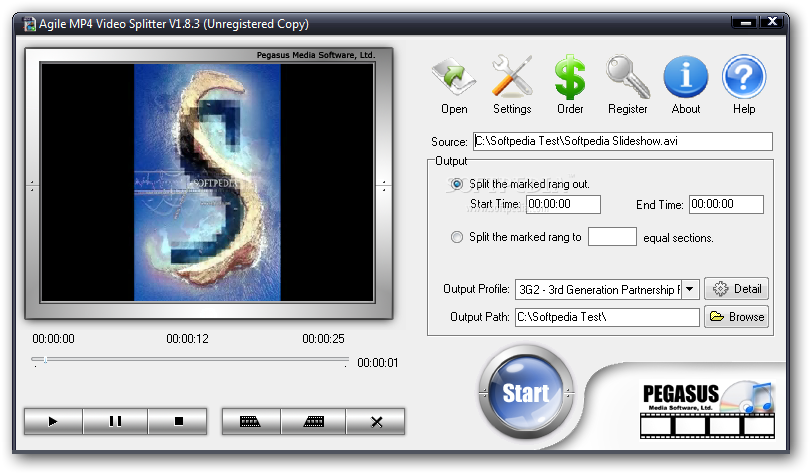Close the Agile MP4 Video Splitter window
The width and height of the screenshot is (810, 474).
pyautogui.click(x=772, y=22)
